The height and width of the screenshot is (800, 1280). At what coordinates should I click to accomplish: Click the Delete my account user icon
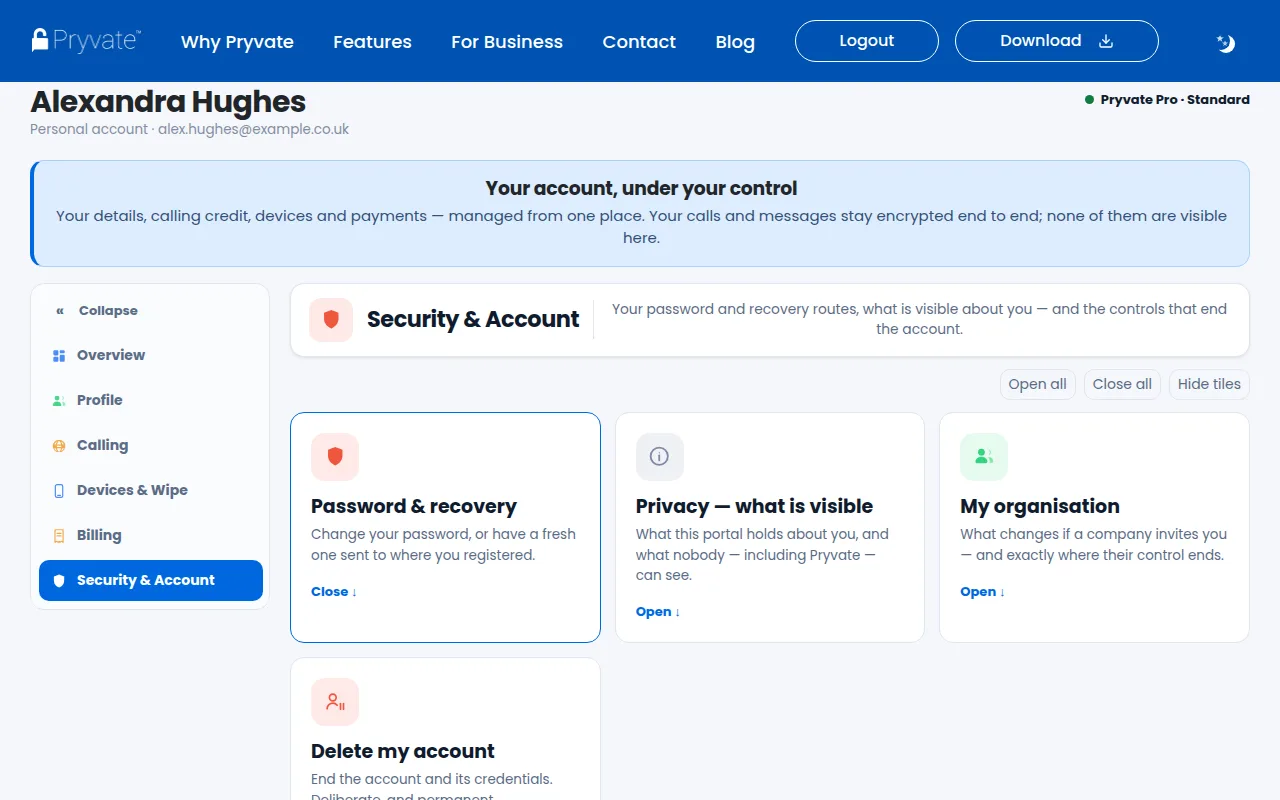335,702
